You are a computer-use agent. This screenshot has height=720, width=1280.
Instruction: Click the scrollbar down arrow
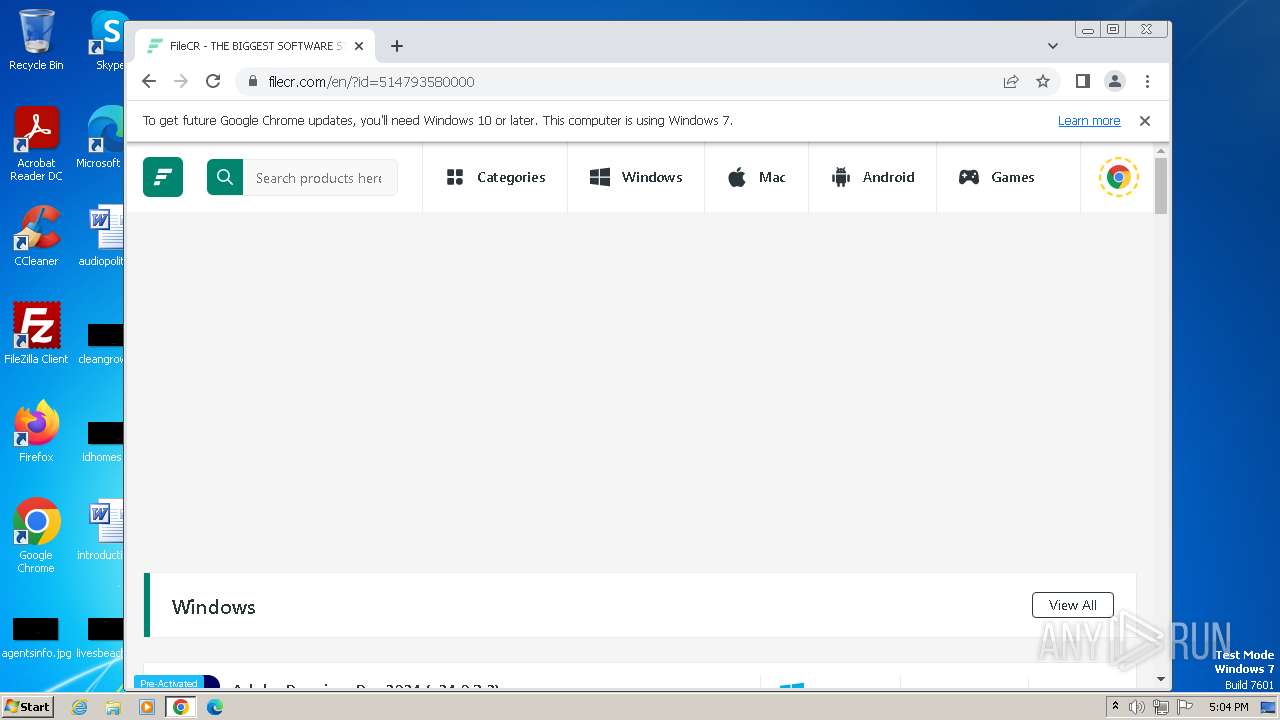pos(1161,679)
